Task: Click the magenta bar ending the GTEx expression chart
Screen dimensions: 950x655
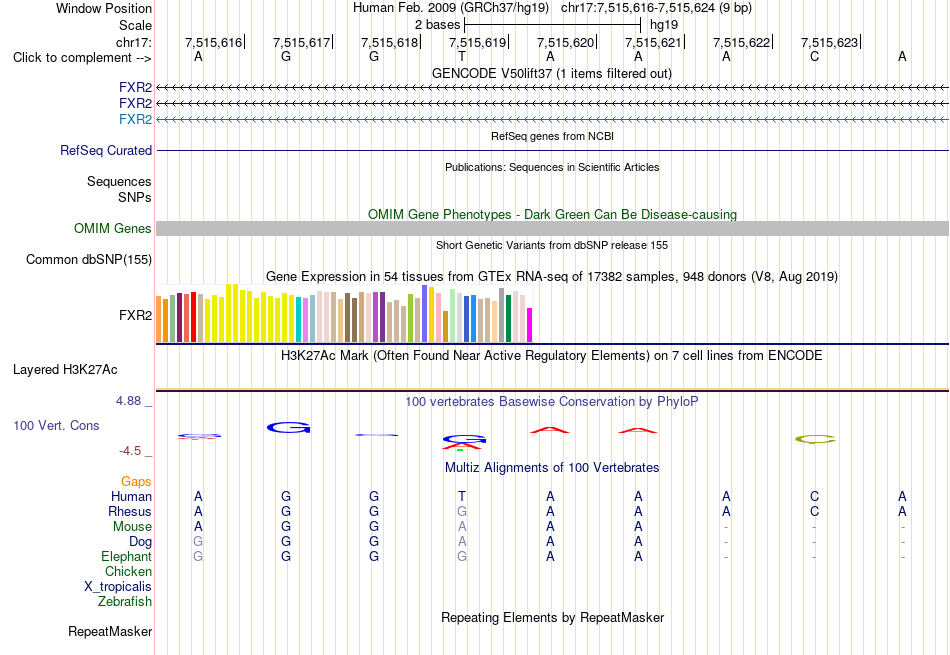Action: coord(530,325)
